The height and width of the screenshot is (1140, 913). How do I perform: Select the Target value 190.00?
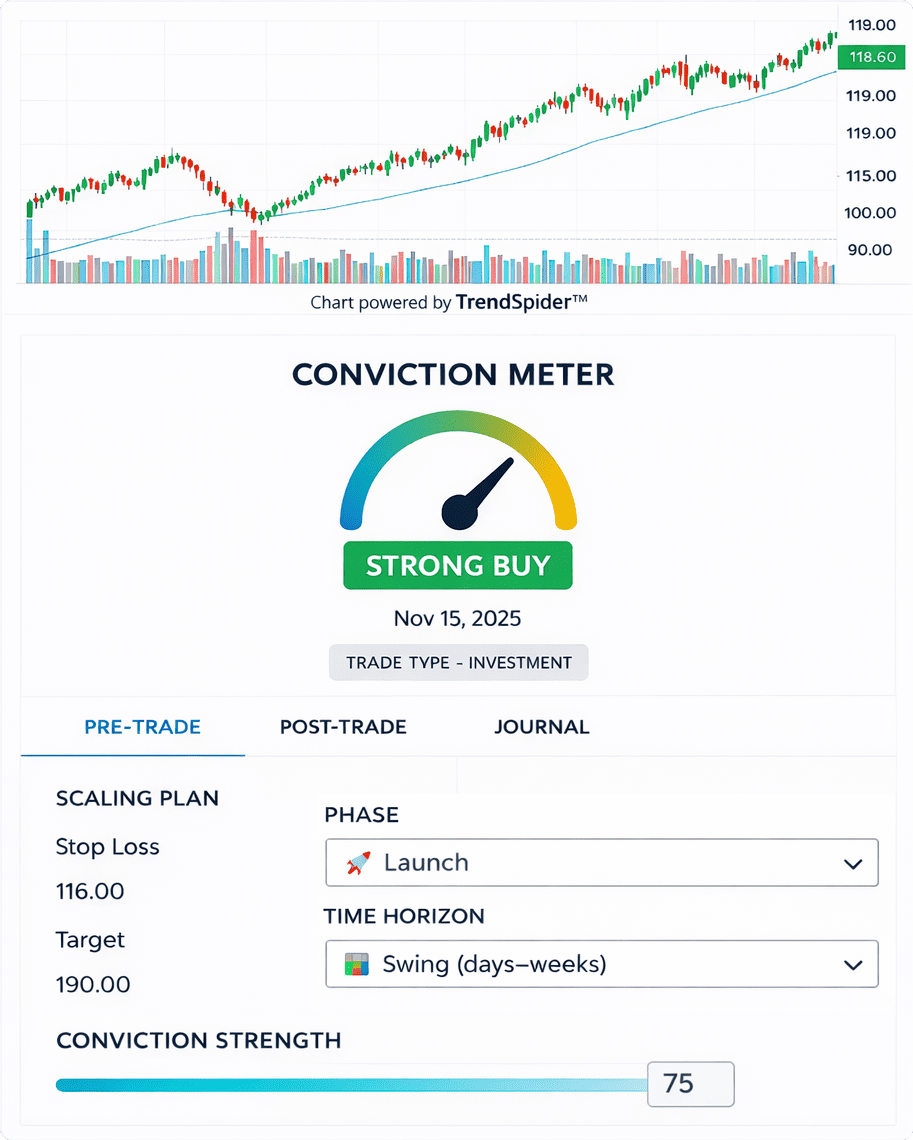click(x=93, y=984)
